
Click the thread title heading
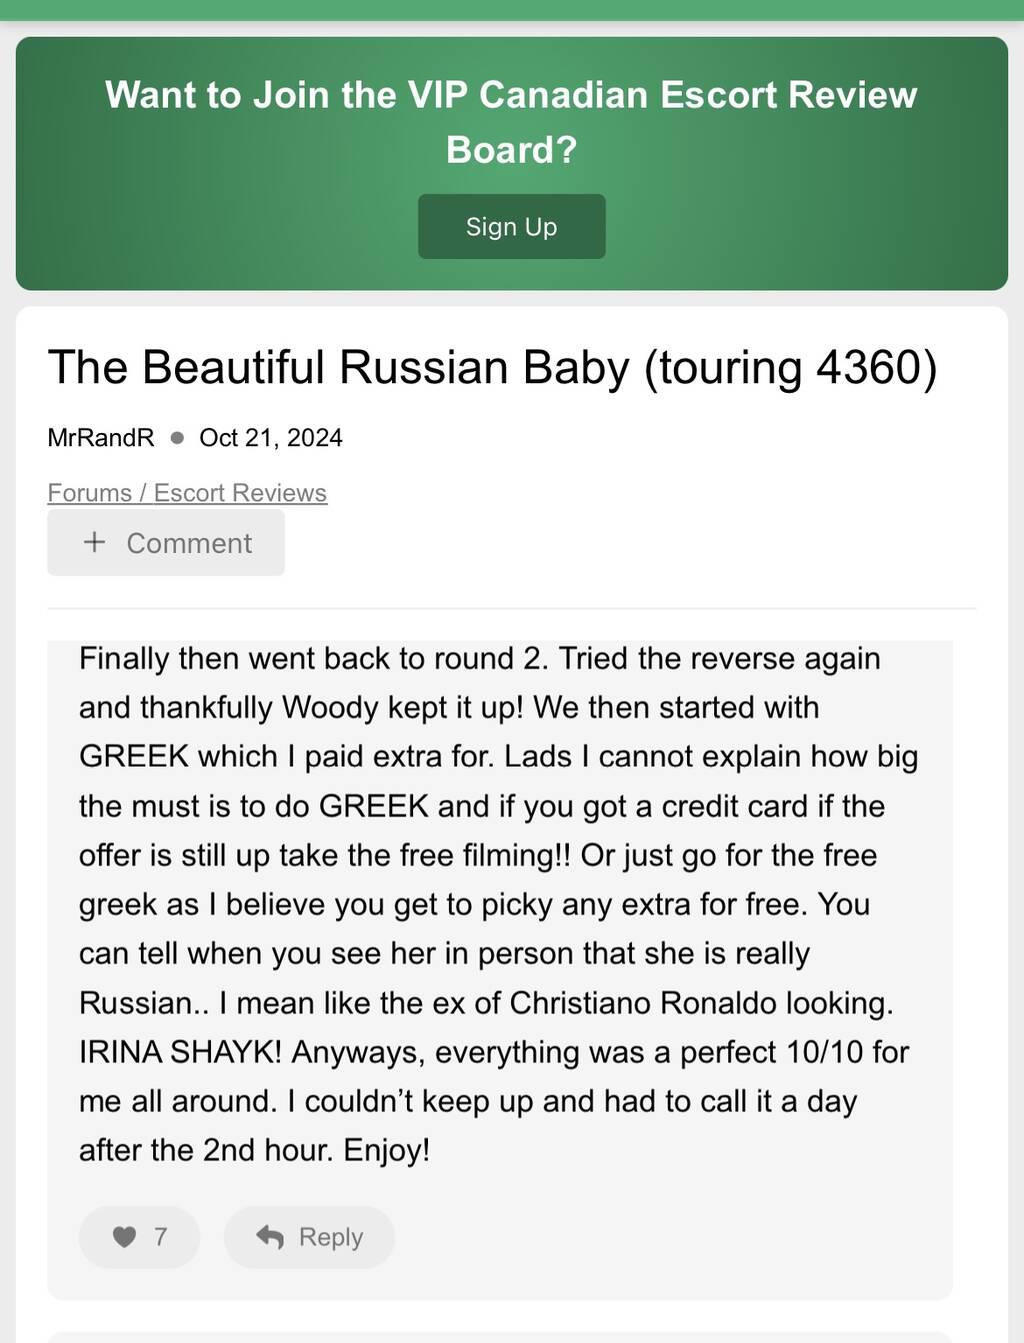(492, 367)
